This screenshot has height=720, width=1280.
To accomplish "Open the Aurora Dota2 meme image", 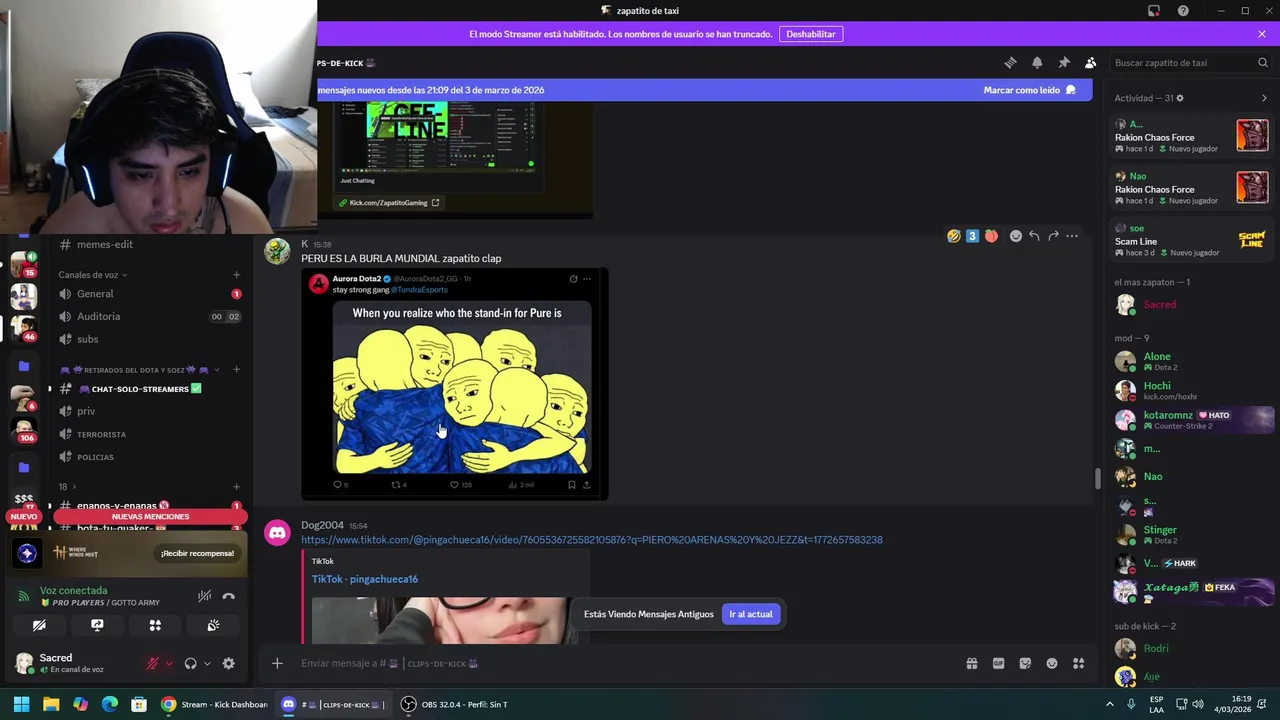I will [455, 384].
